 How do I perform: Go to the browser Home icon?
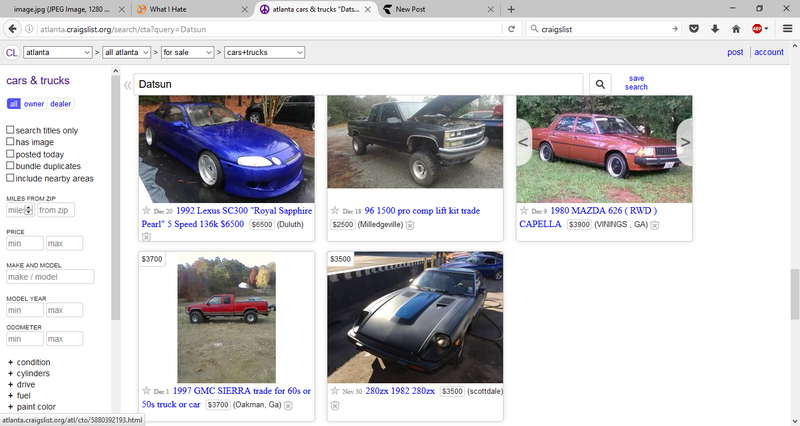(x=736, y=29)
